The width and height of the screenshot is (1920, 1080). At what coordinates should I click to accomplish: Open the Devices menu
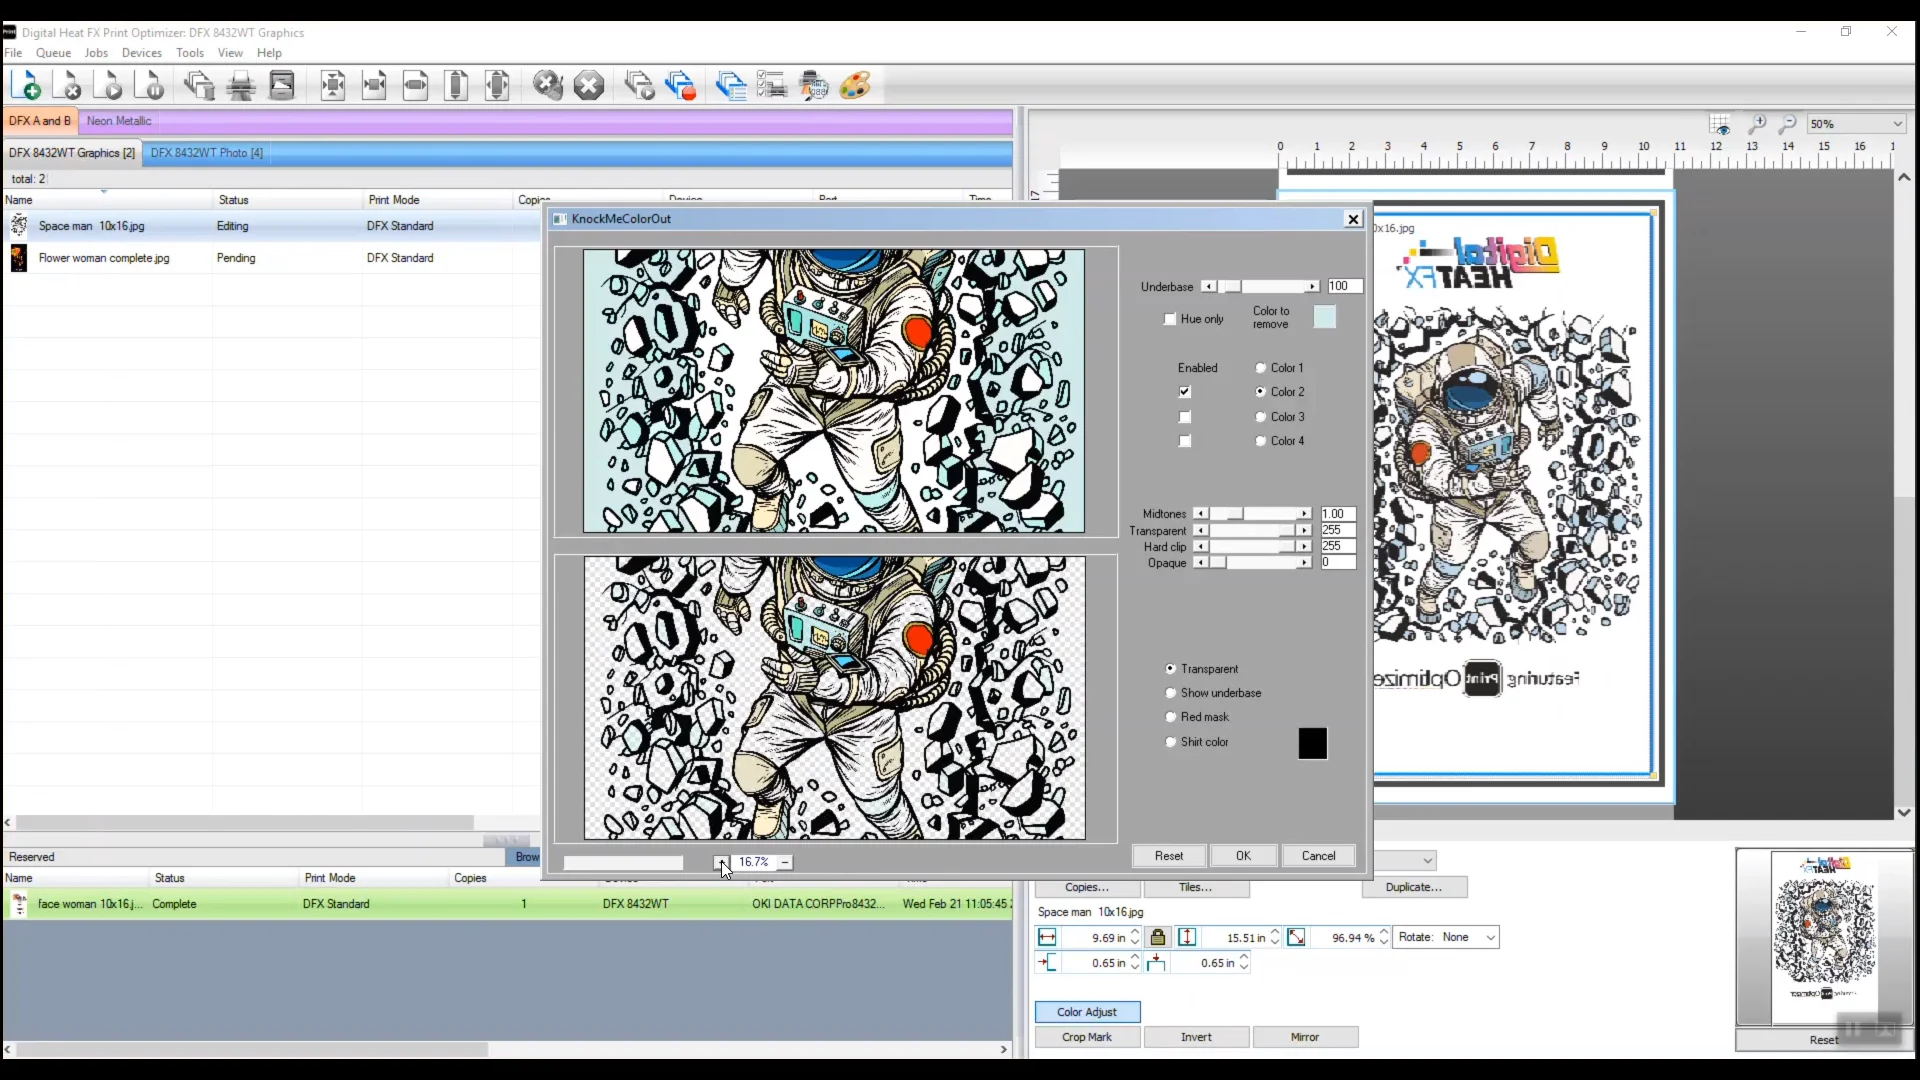[142, 53]
